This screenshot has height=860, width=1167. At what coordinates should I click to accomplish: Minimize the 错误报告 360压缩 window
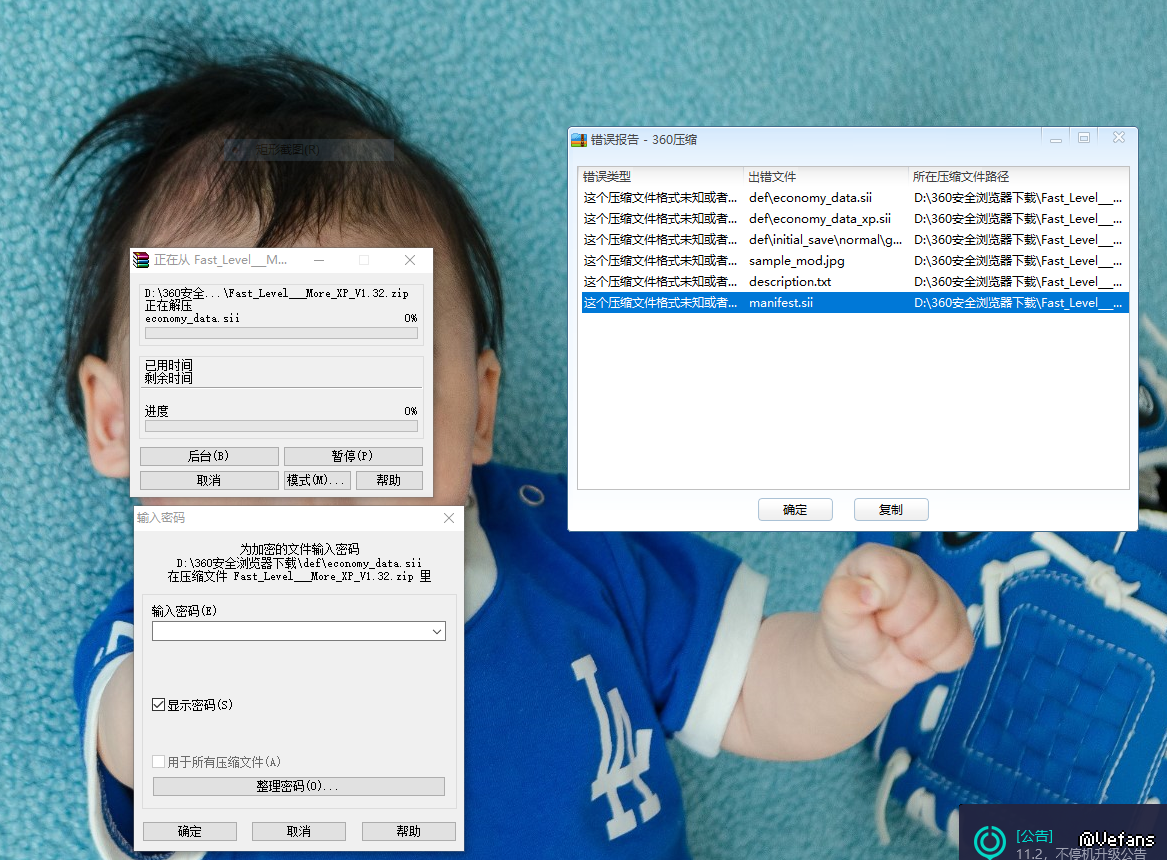[1055, 138]
